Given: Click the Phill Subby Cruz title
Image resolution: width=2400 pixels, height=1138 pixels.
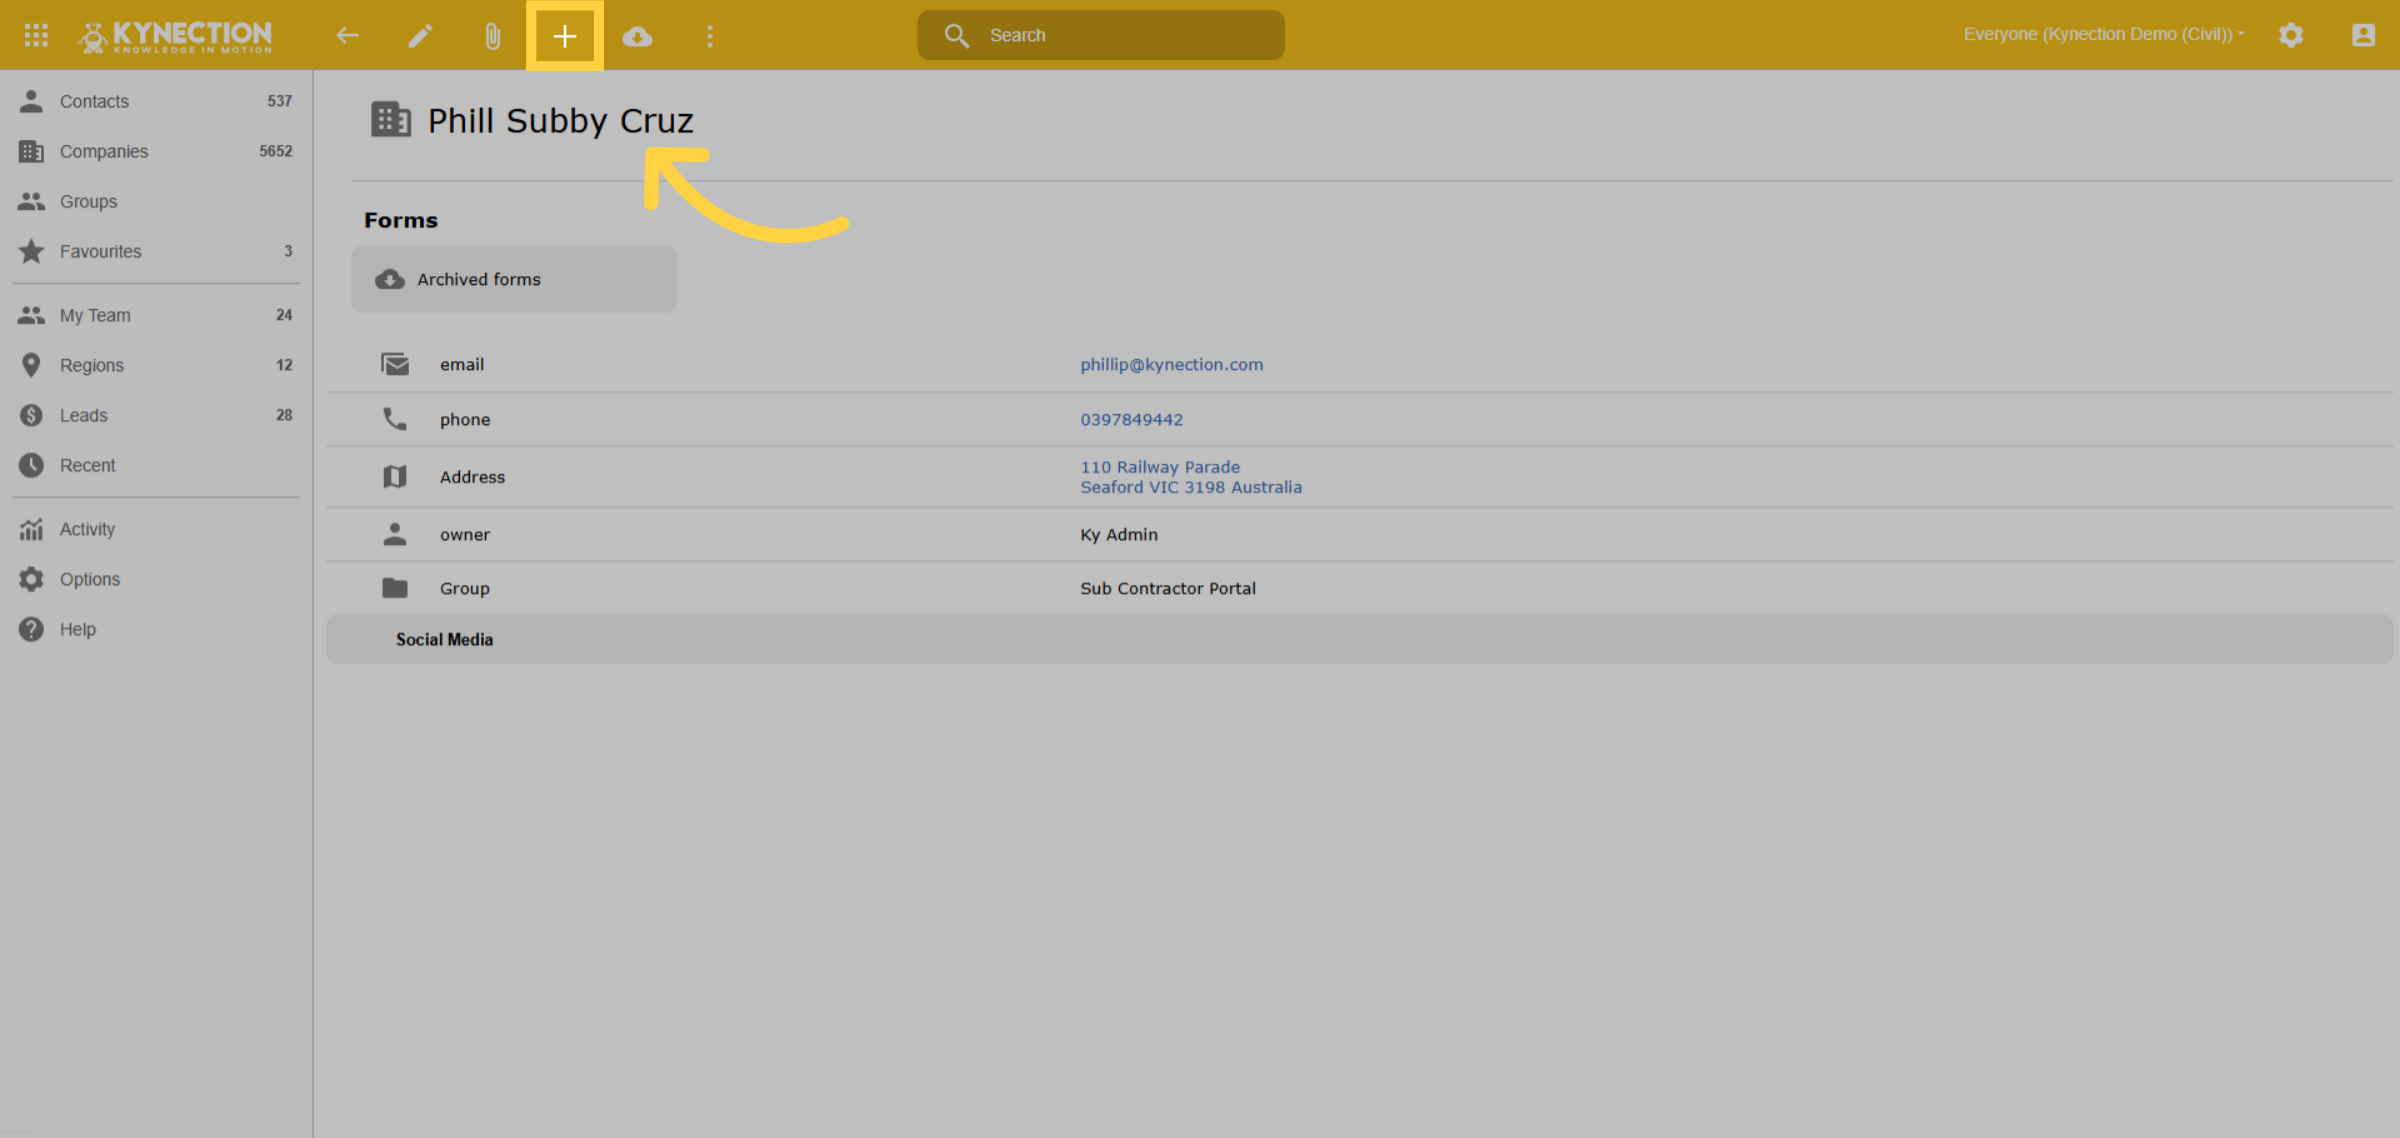Looking at the screenshot, I should click(x=561, y=121).
